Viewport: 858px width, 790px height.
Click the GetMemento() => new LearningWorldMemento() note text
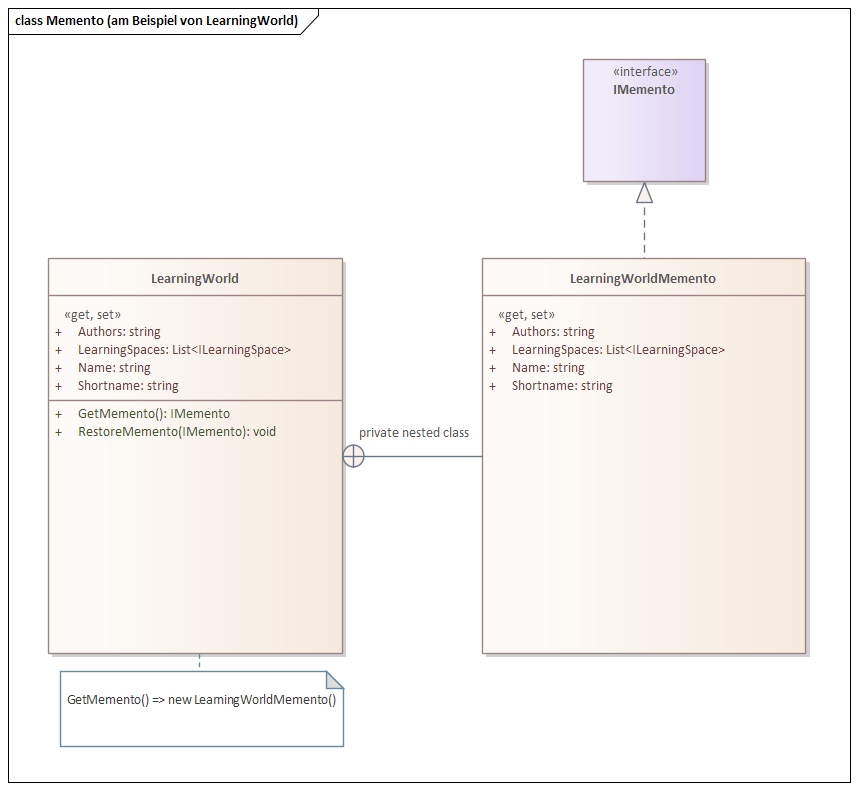(203, 699)
